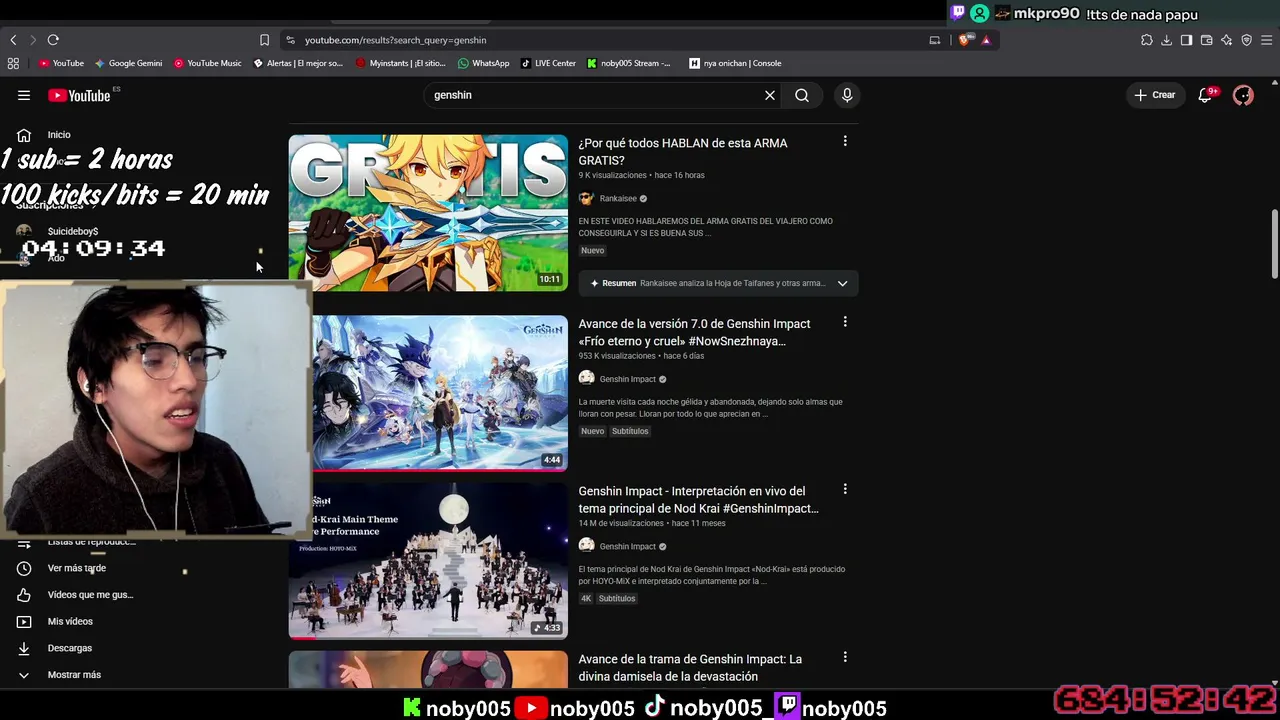Click the '953 K visualizaciones' text
1280x720 pixels.
(x=617, y=356)
